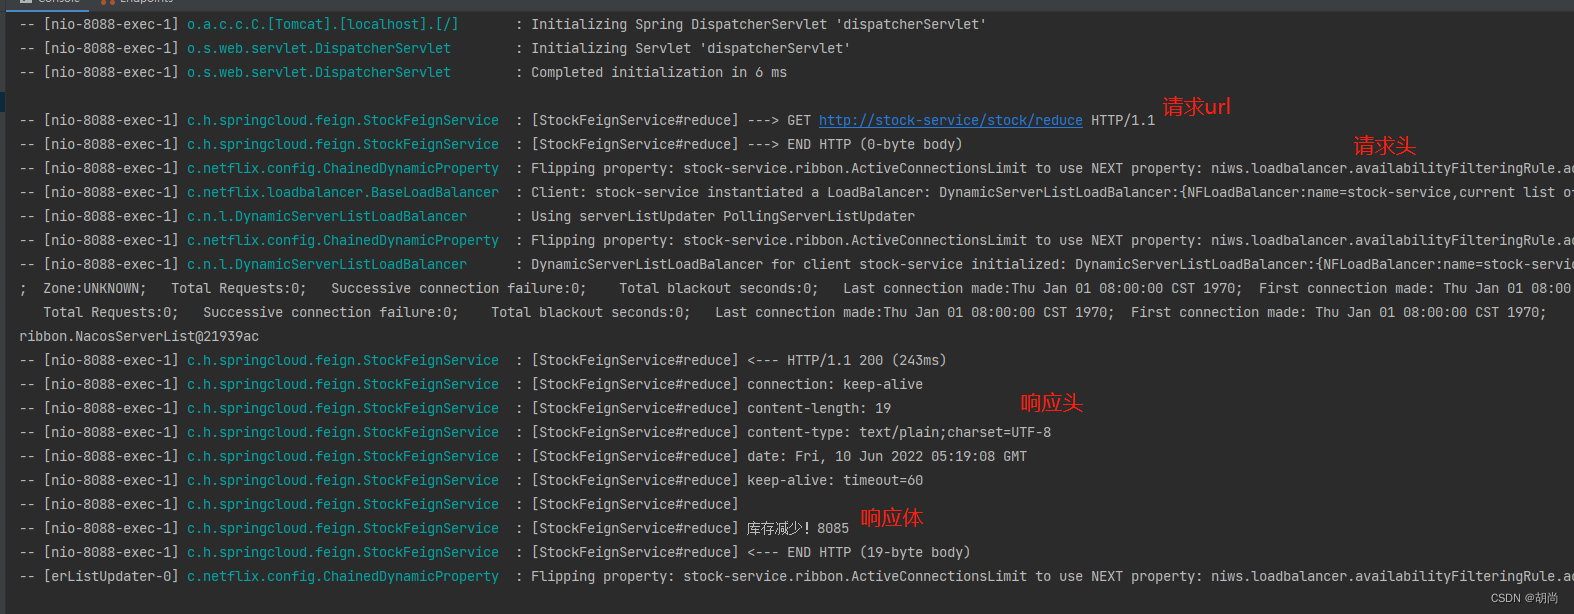Click the "Zone:UNKNOWN;" text
Screen dimensions: 1574x614
tap(95, 288)
